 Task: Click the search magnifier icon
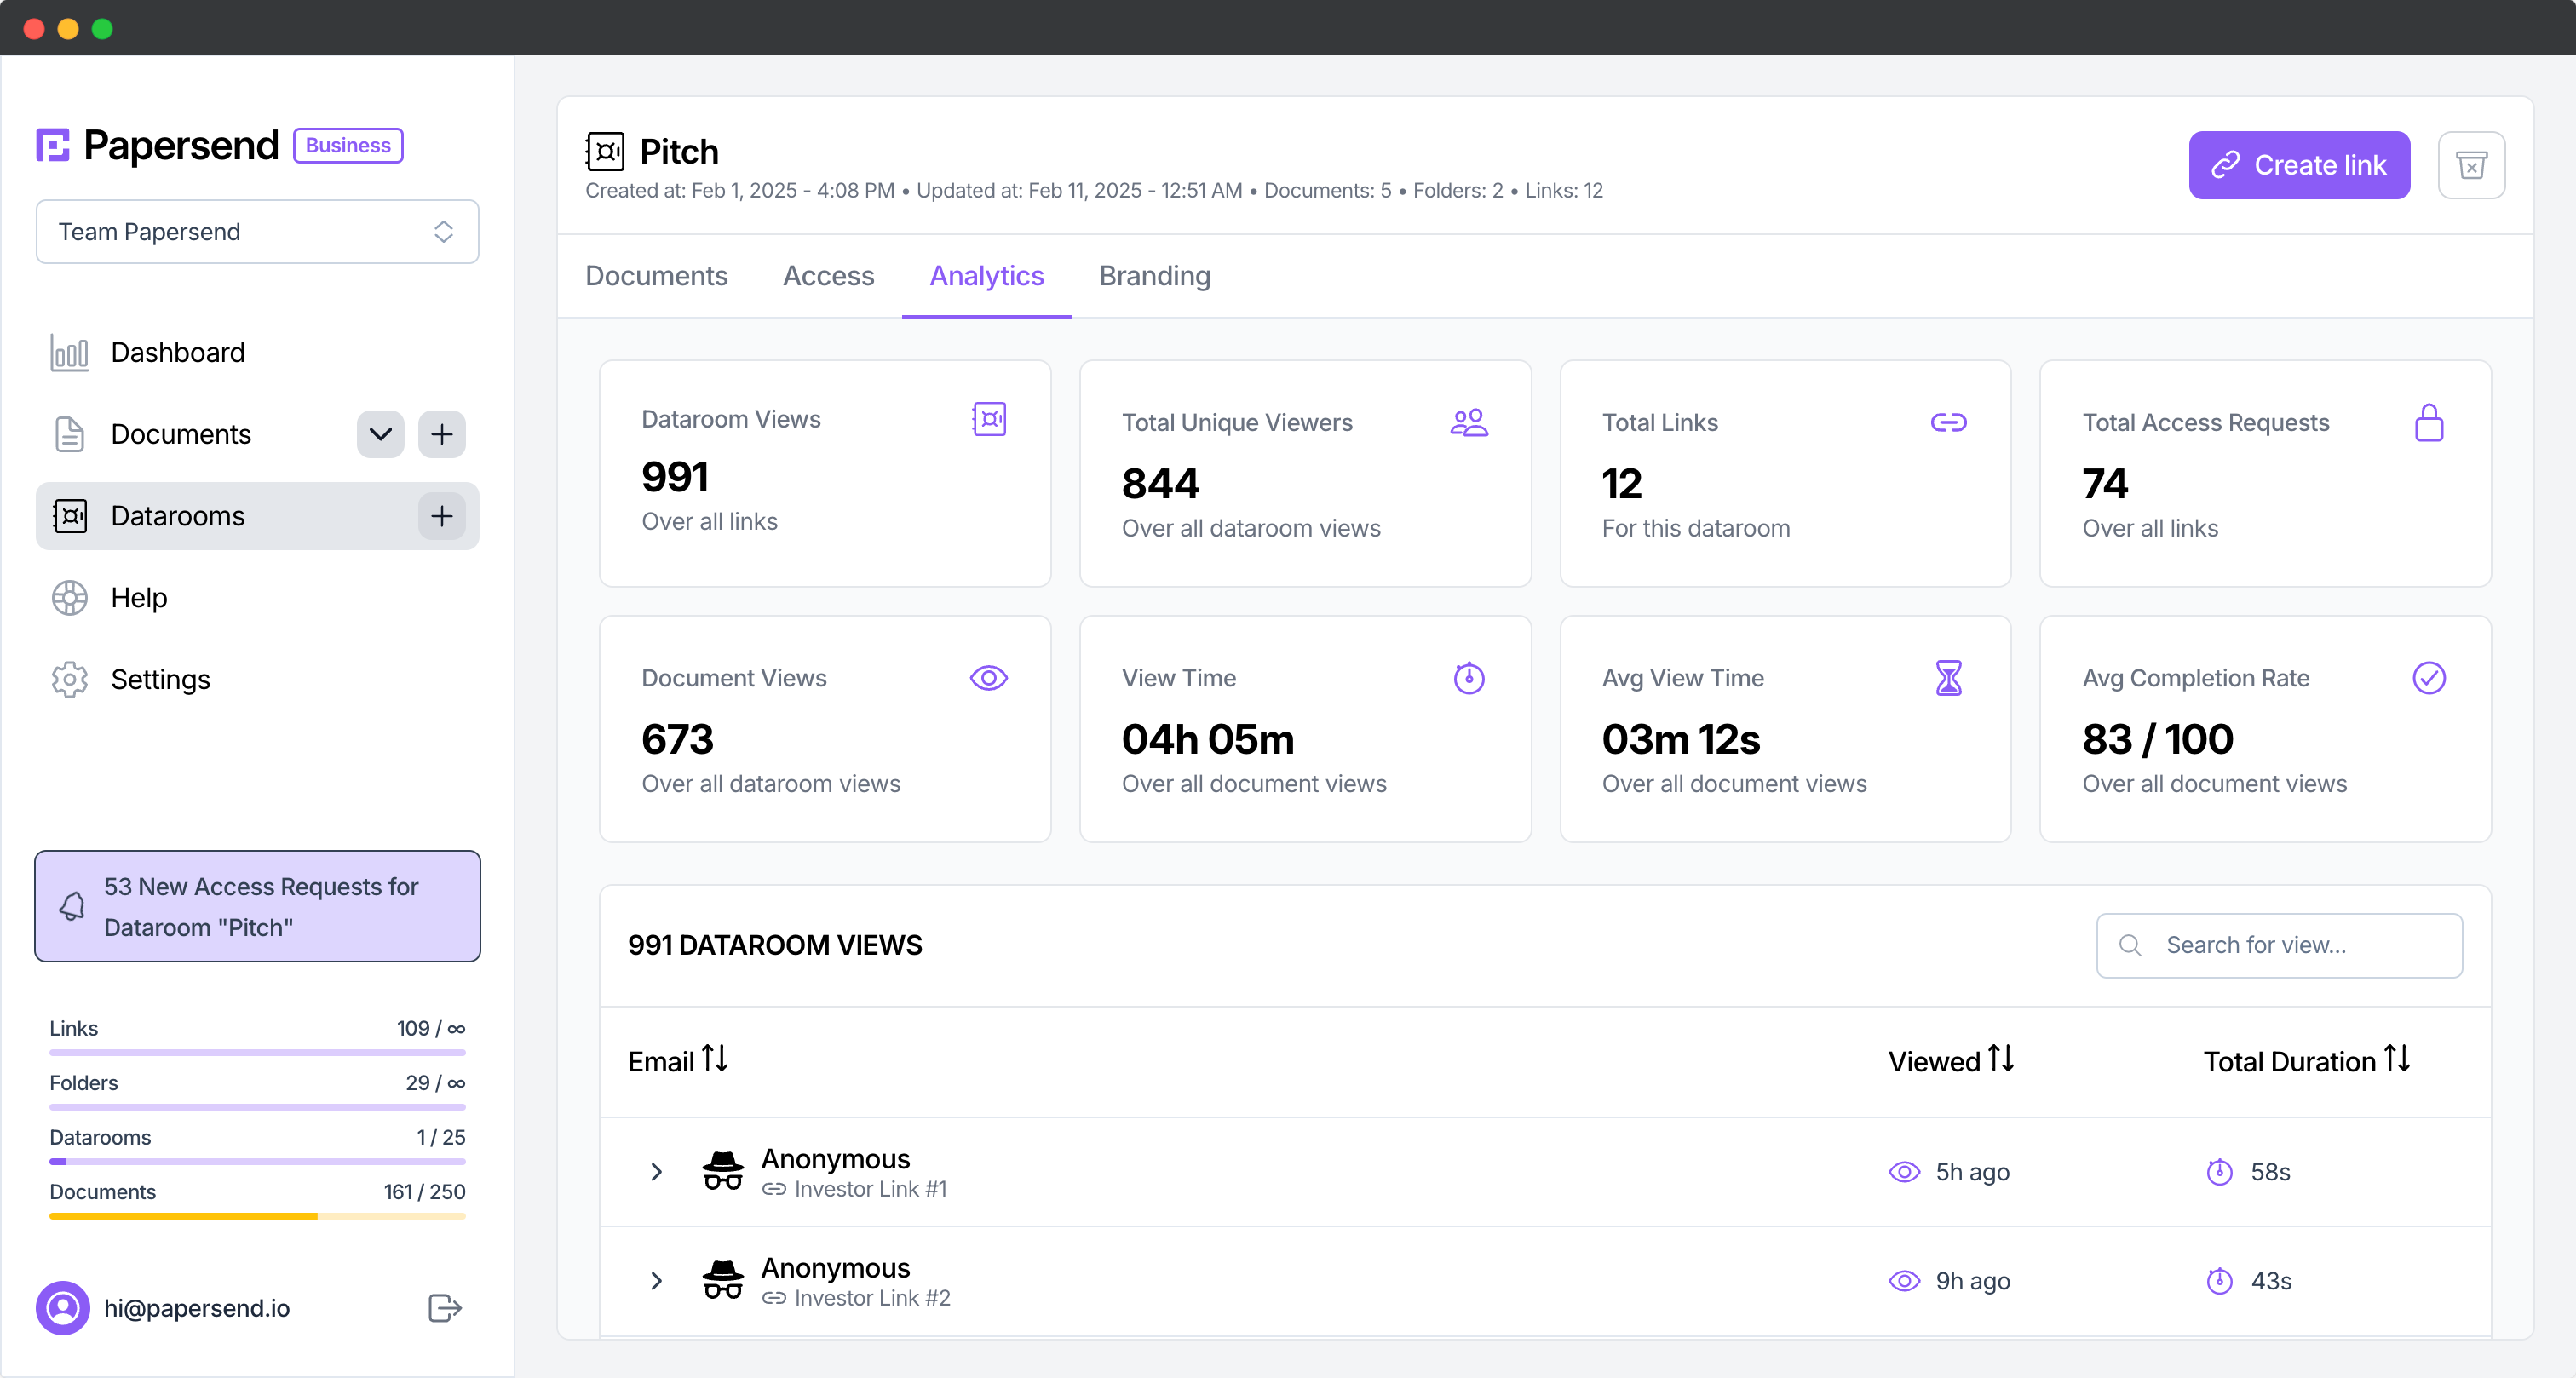click(x=2130, y=945)
